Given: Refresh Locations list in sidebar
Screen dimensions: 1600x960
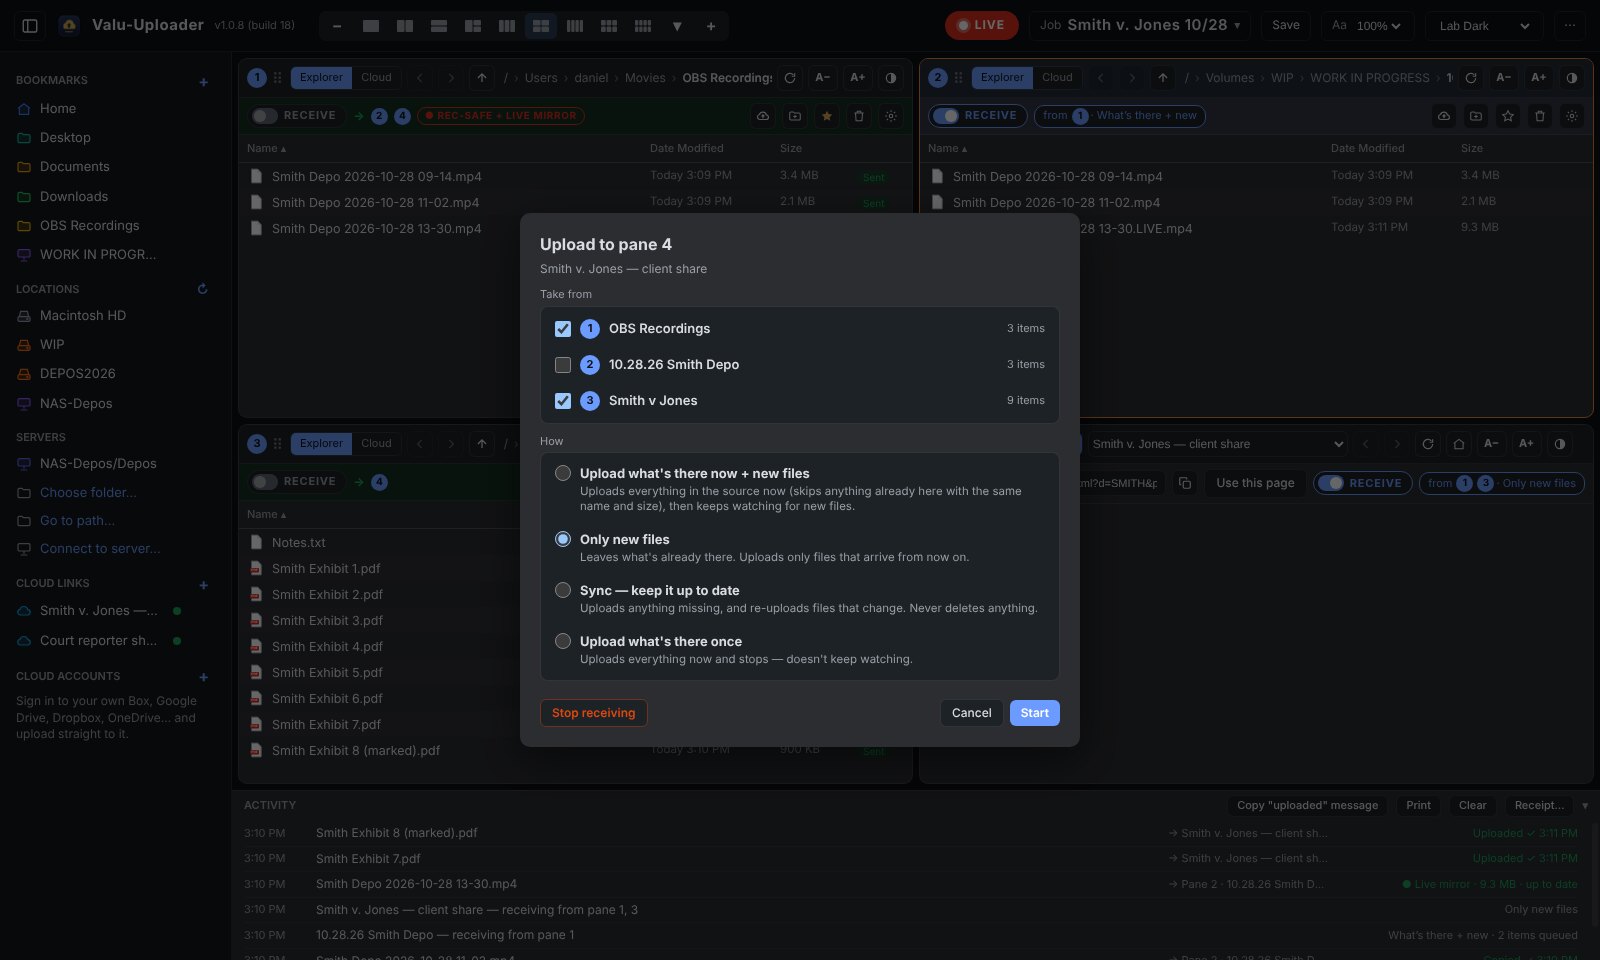Looking at the screenshot, I should point(203,289).
